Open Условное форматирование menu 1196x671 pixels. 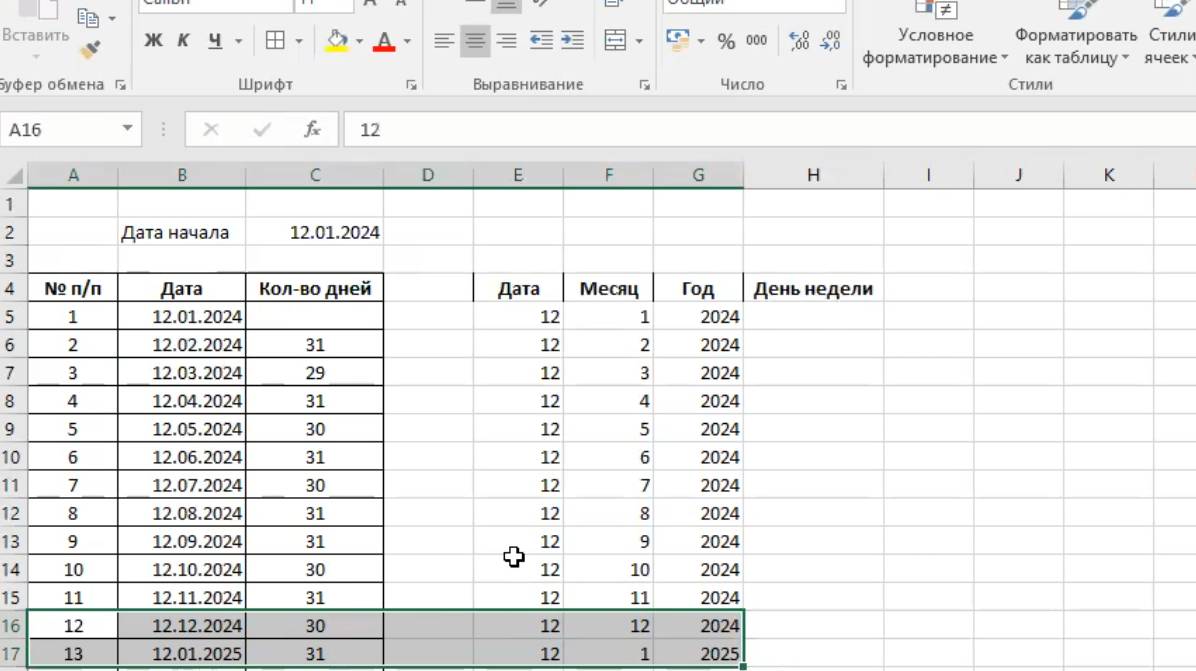(x=935, y=34)
